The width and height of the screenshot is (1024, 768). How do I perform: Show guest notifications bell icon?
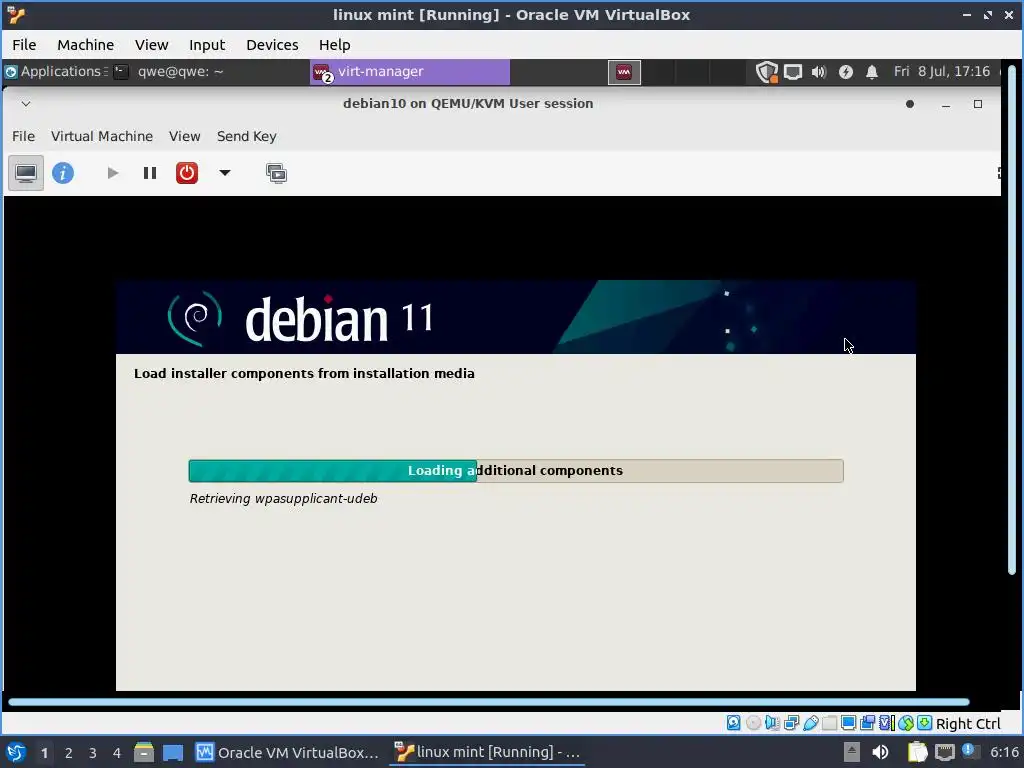872,72
